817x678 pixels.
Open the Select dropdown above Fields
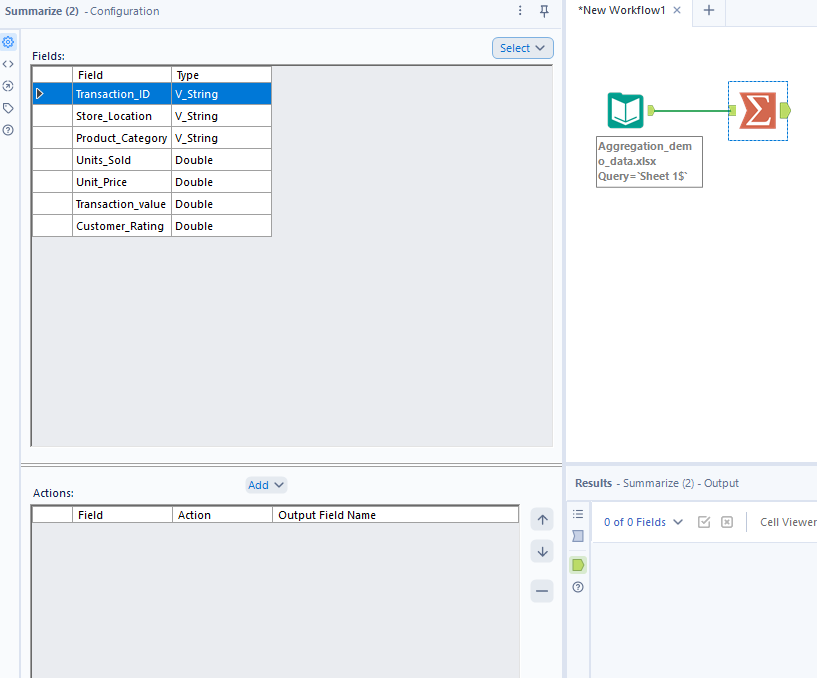523,48
